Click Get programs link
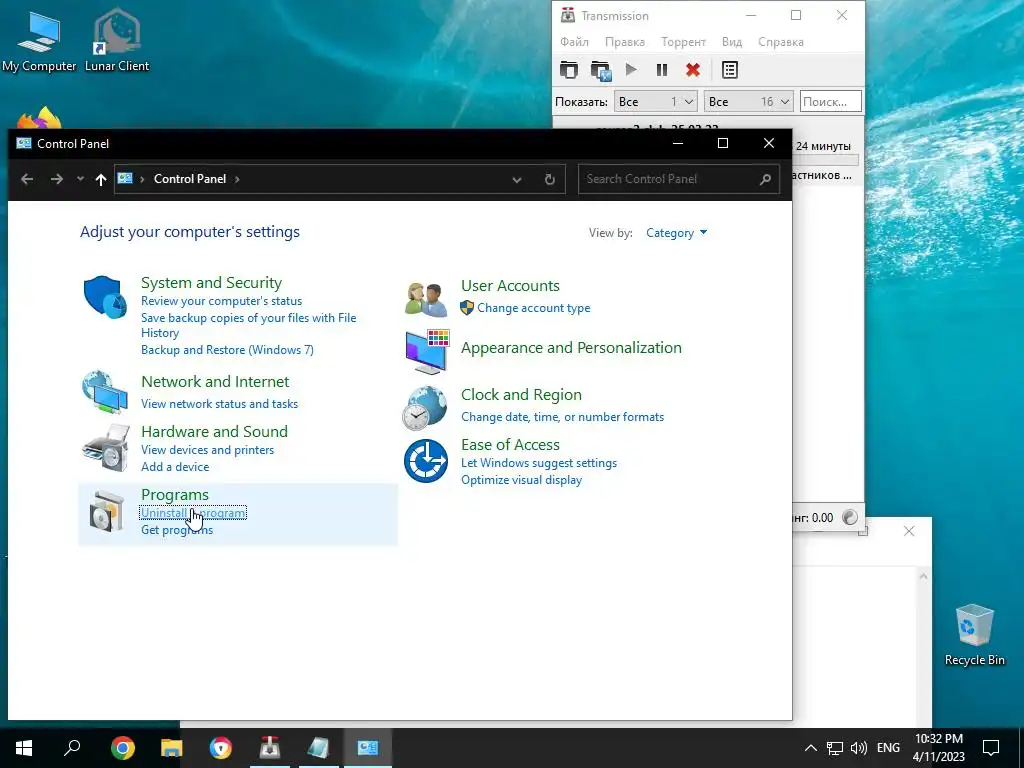The width and height of the screenshot is (1024, 768). (177, 530)
